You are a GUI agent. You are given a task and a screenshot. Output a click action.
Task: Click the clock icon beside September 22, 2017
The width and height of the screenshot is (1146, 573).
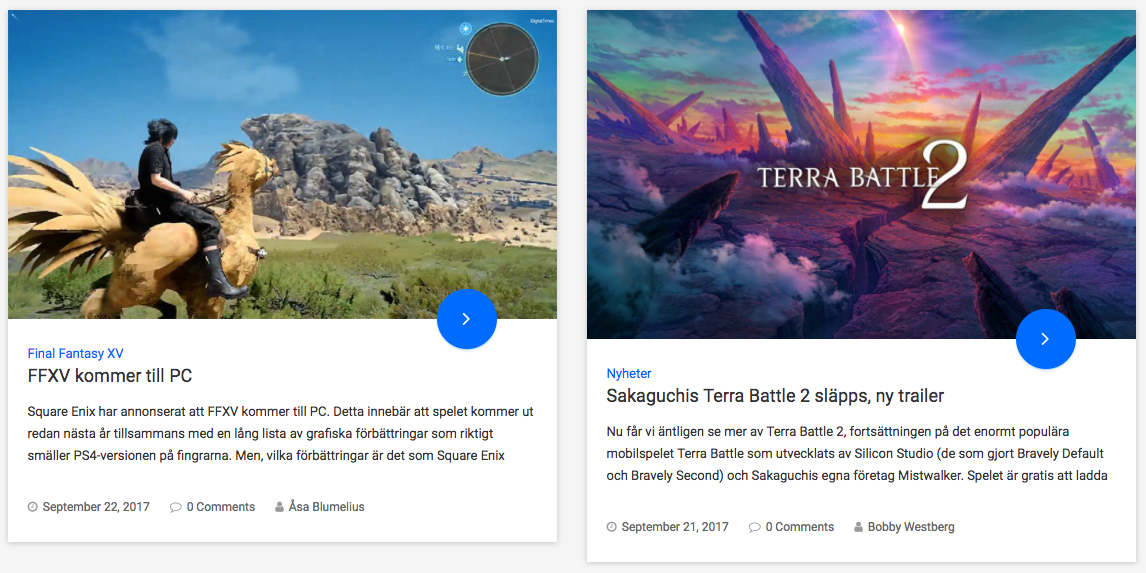[x=32, y=506]
